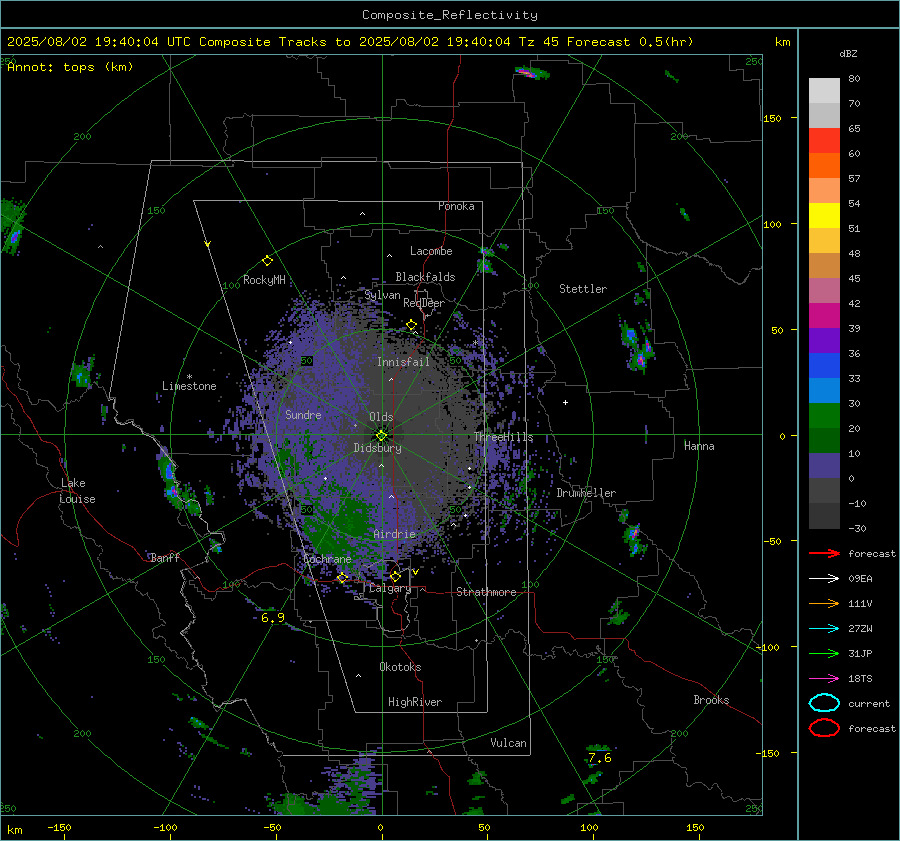Click the Hanna town label
The width and height of the screenshot is (900, 841).
[x=699, y=446]
